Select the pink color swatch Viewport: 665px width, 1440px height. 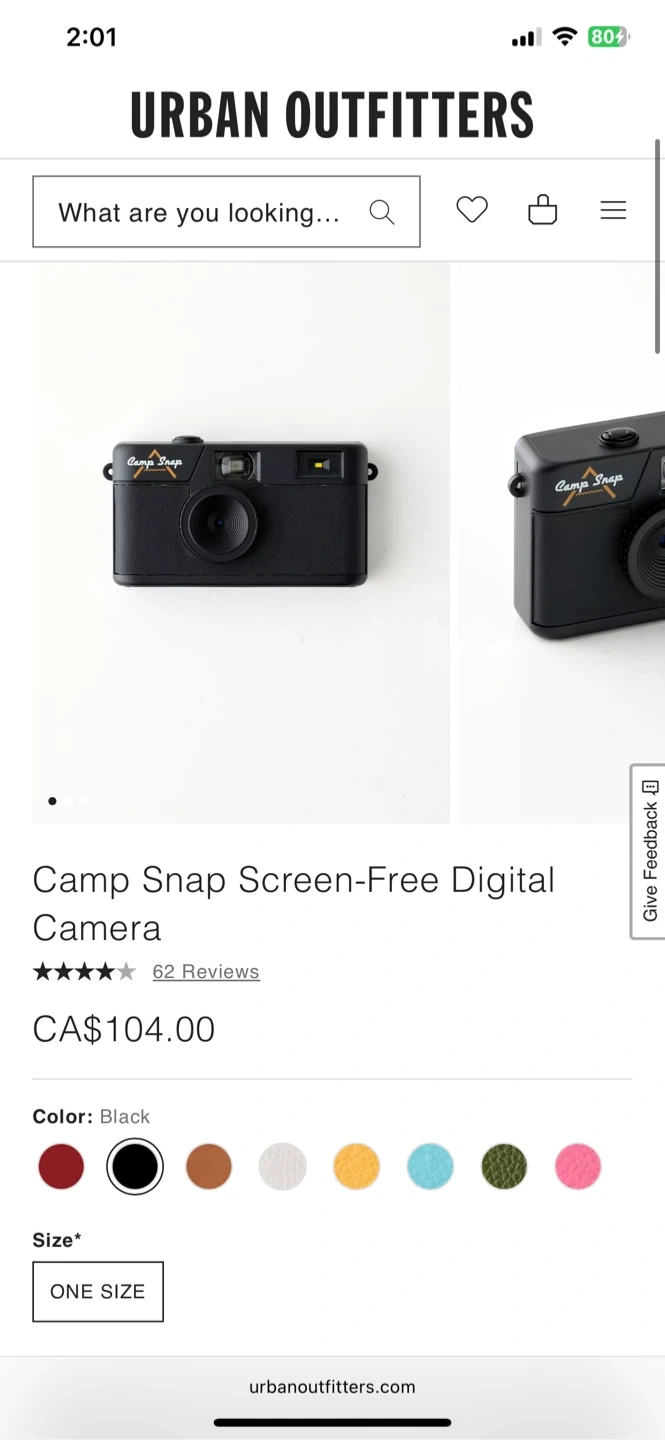[578, 1166]
